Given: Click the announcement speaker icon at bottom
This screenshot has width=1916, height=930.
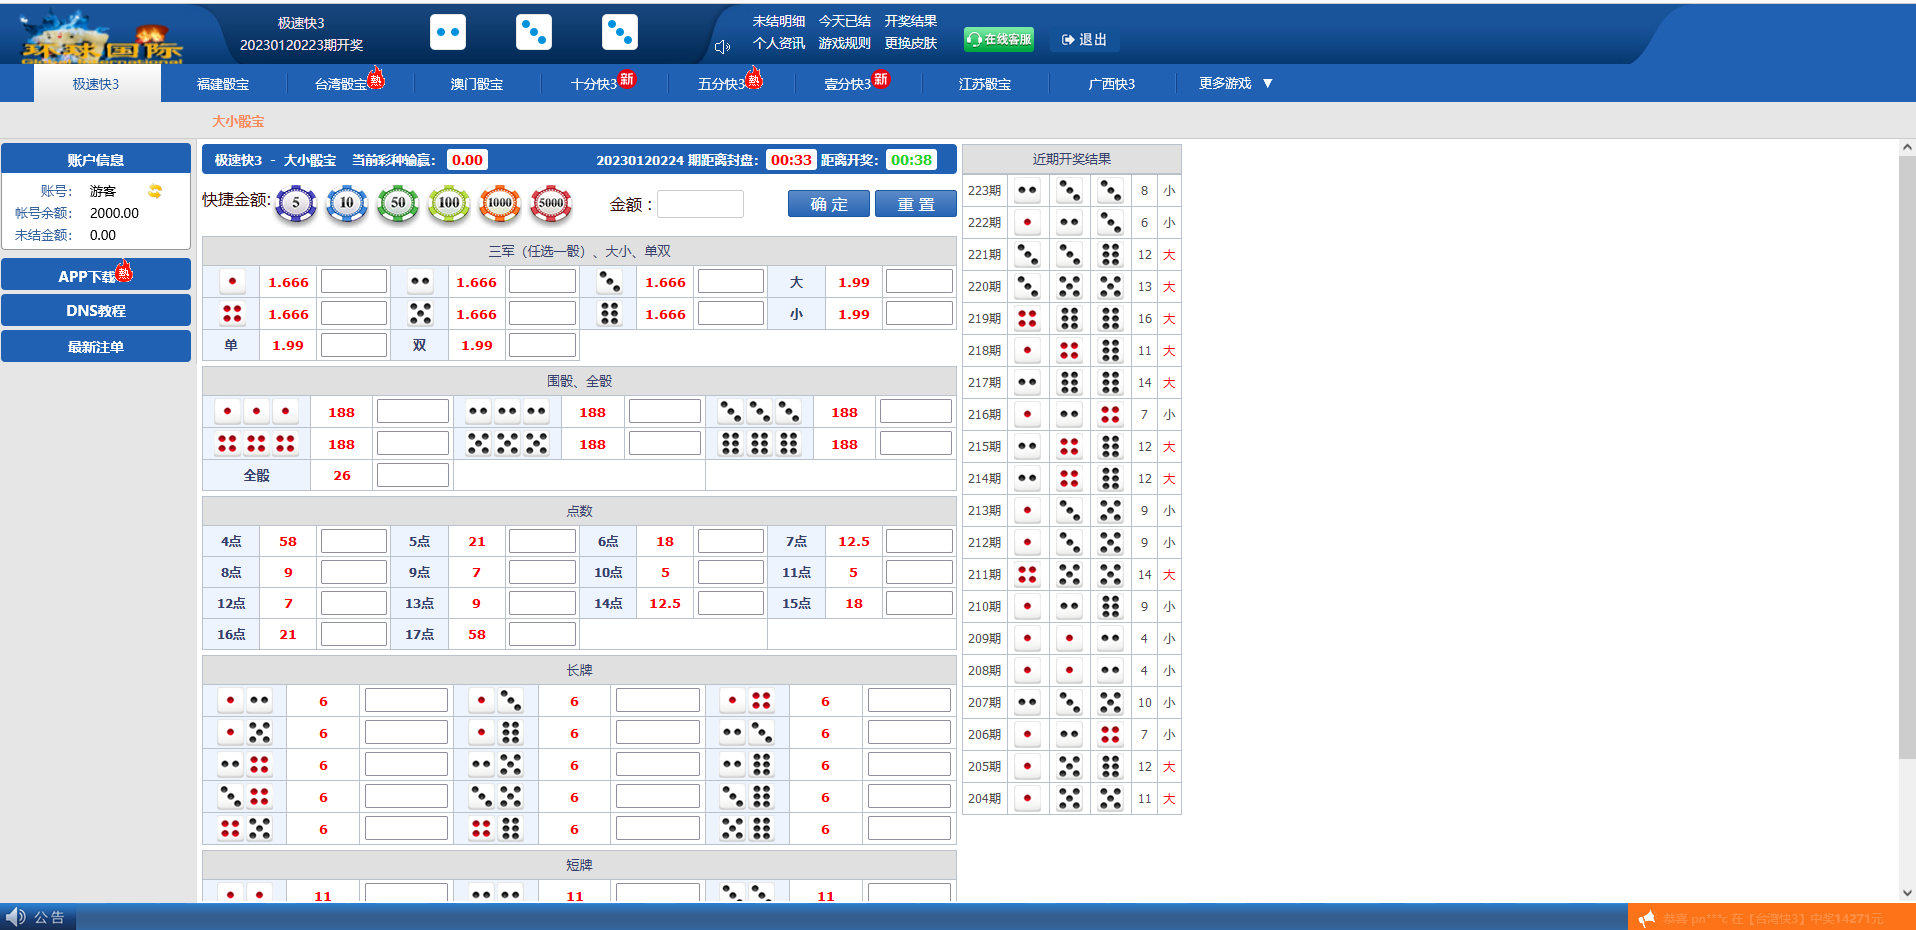Looking at the screenshot, I should click(x=16, y=917).
